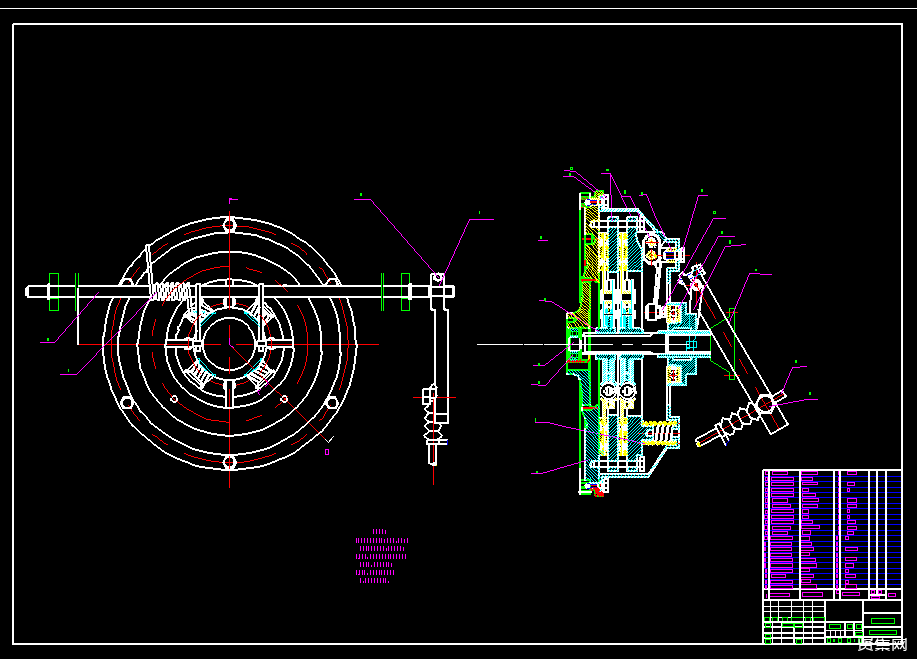Select the diagonal release fork in section view
Image resolution: width=917 pixels, height=659 pixels.
click(736, 349)
